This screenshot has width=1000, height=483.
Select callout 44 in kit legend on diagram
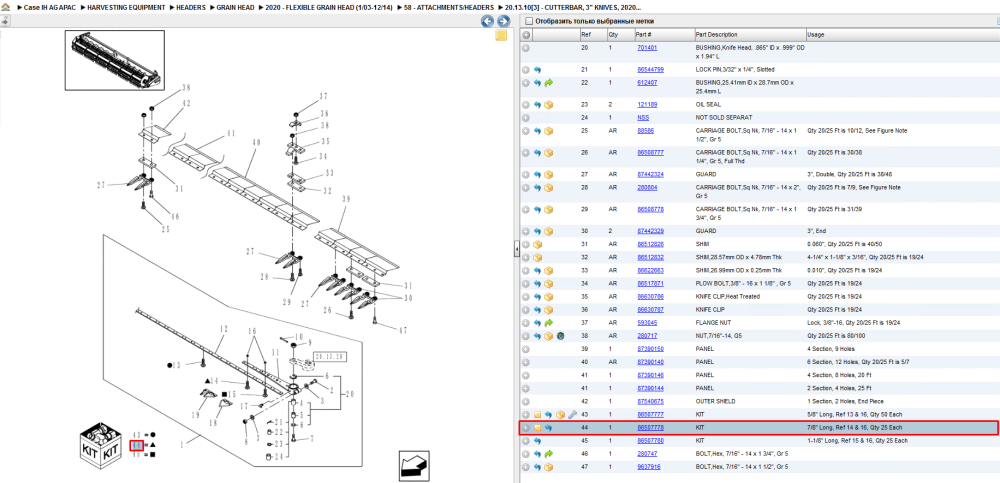(136, 445)
